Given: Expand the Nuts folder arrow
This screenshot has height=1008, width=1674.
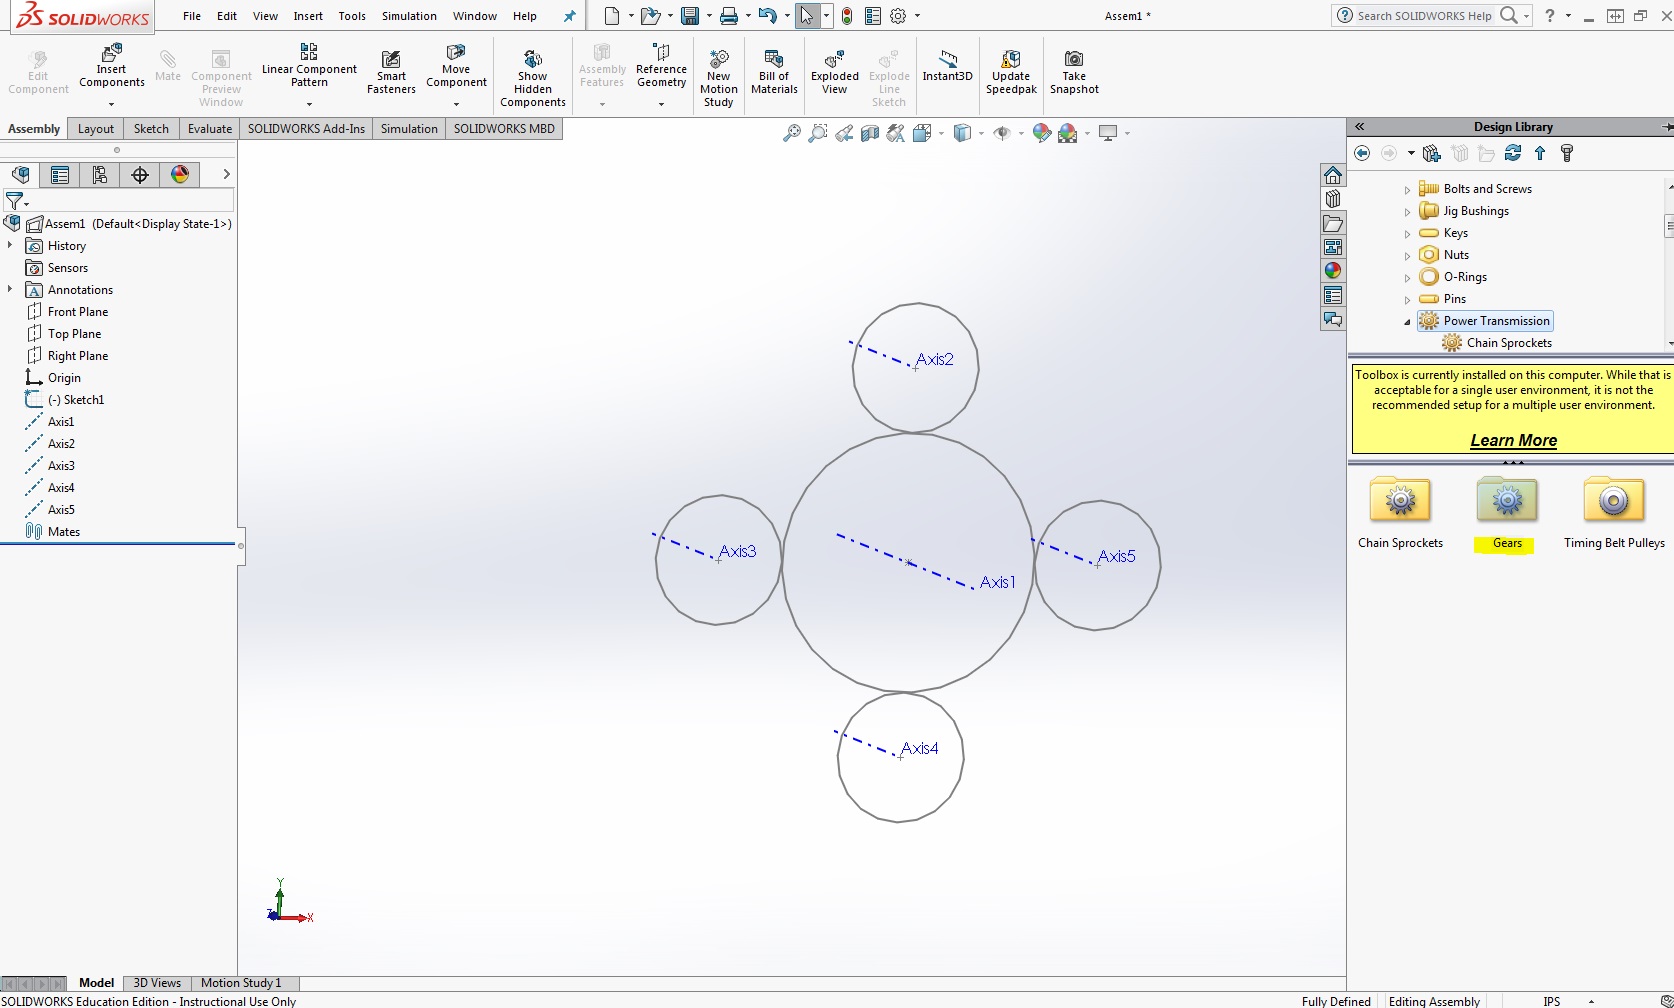Looking at the screenshot, I should (1407, 256).
